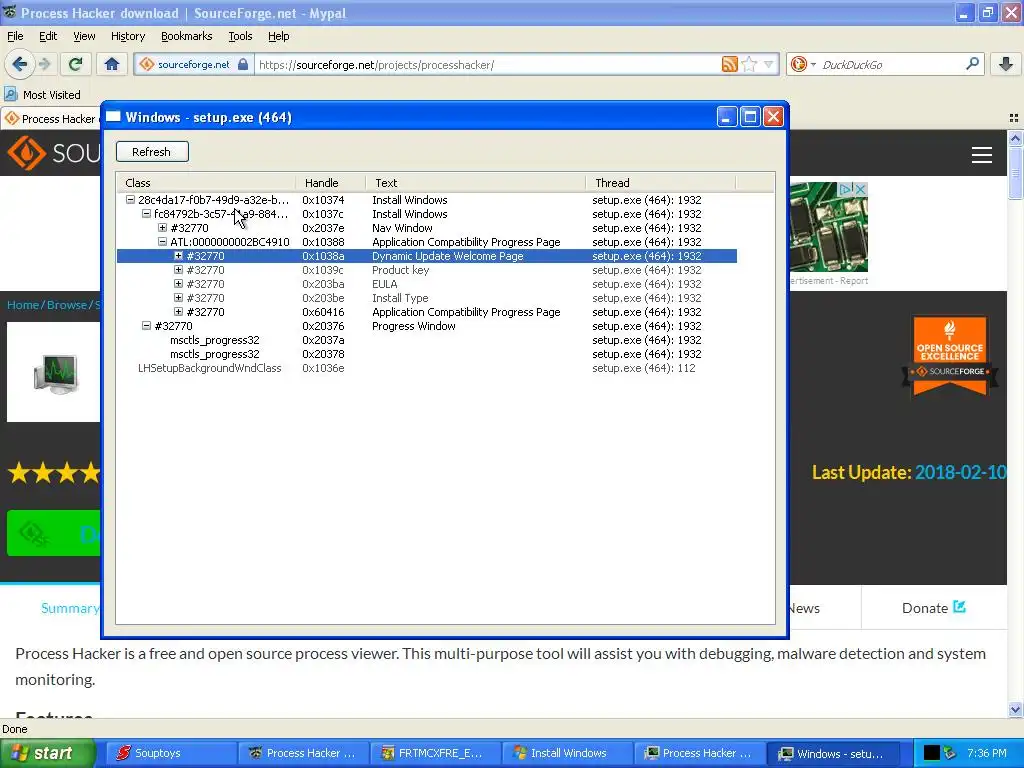1024x768 pixels.
Task: Click the AdChoices triangle icon
Action: [846, 189]
